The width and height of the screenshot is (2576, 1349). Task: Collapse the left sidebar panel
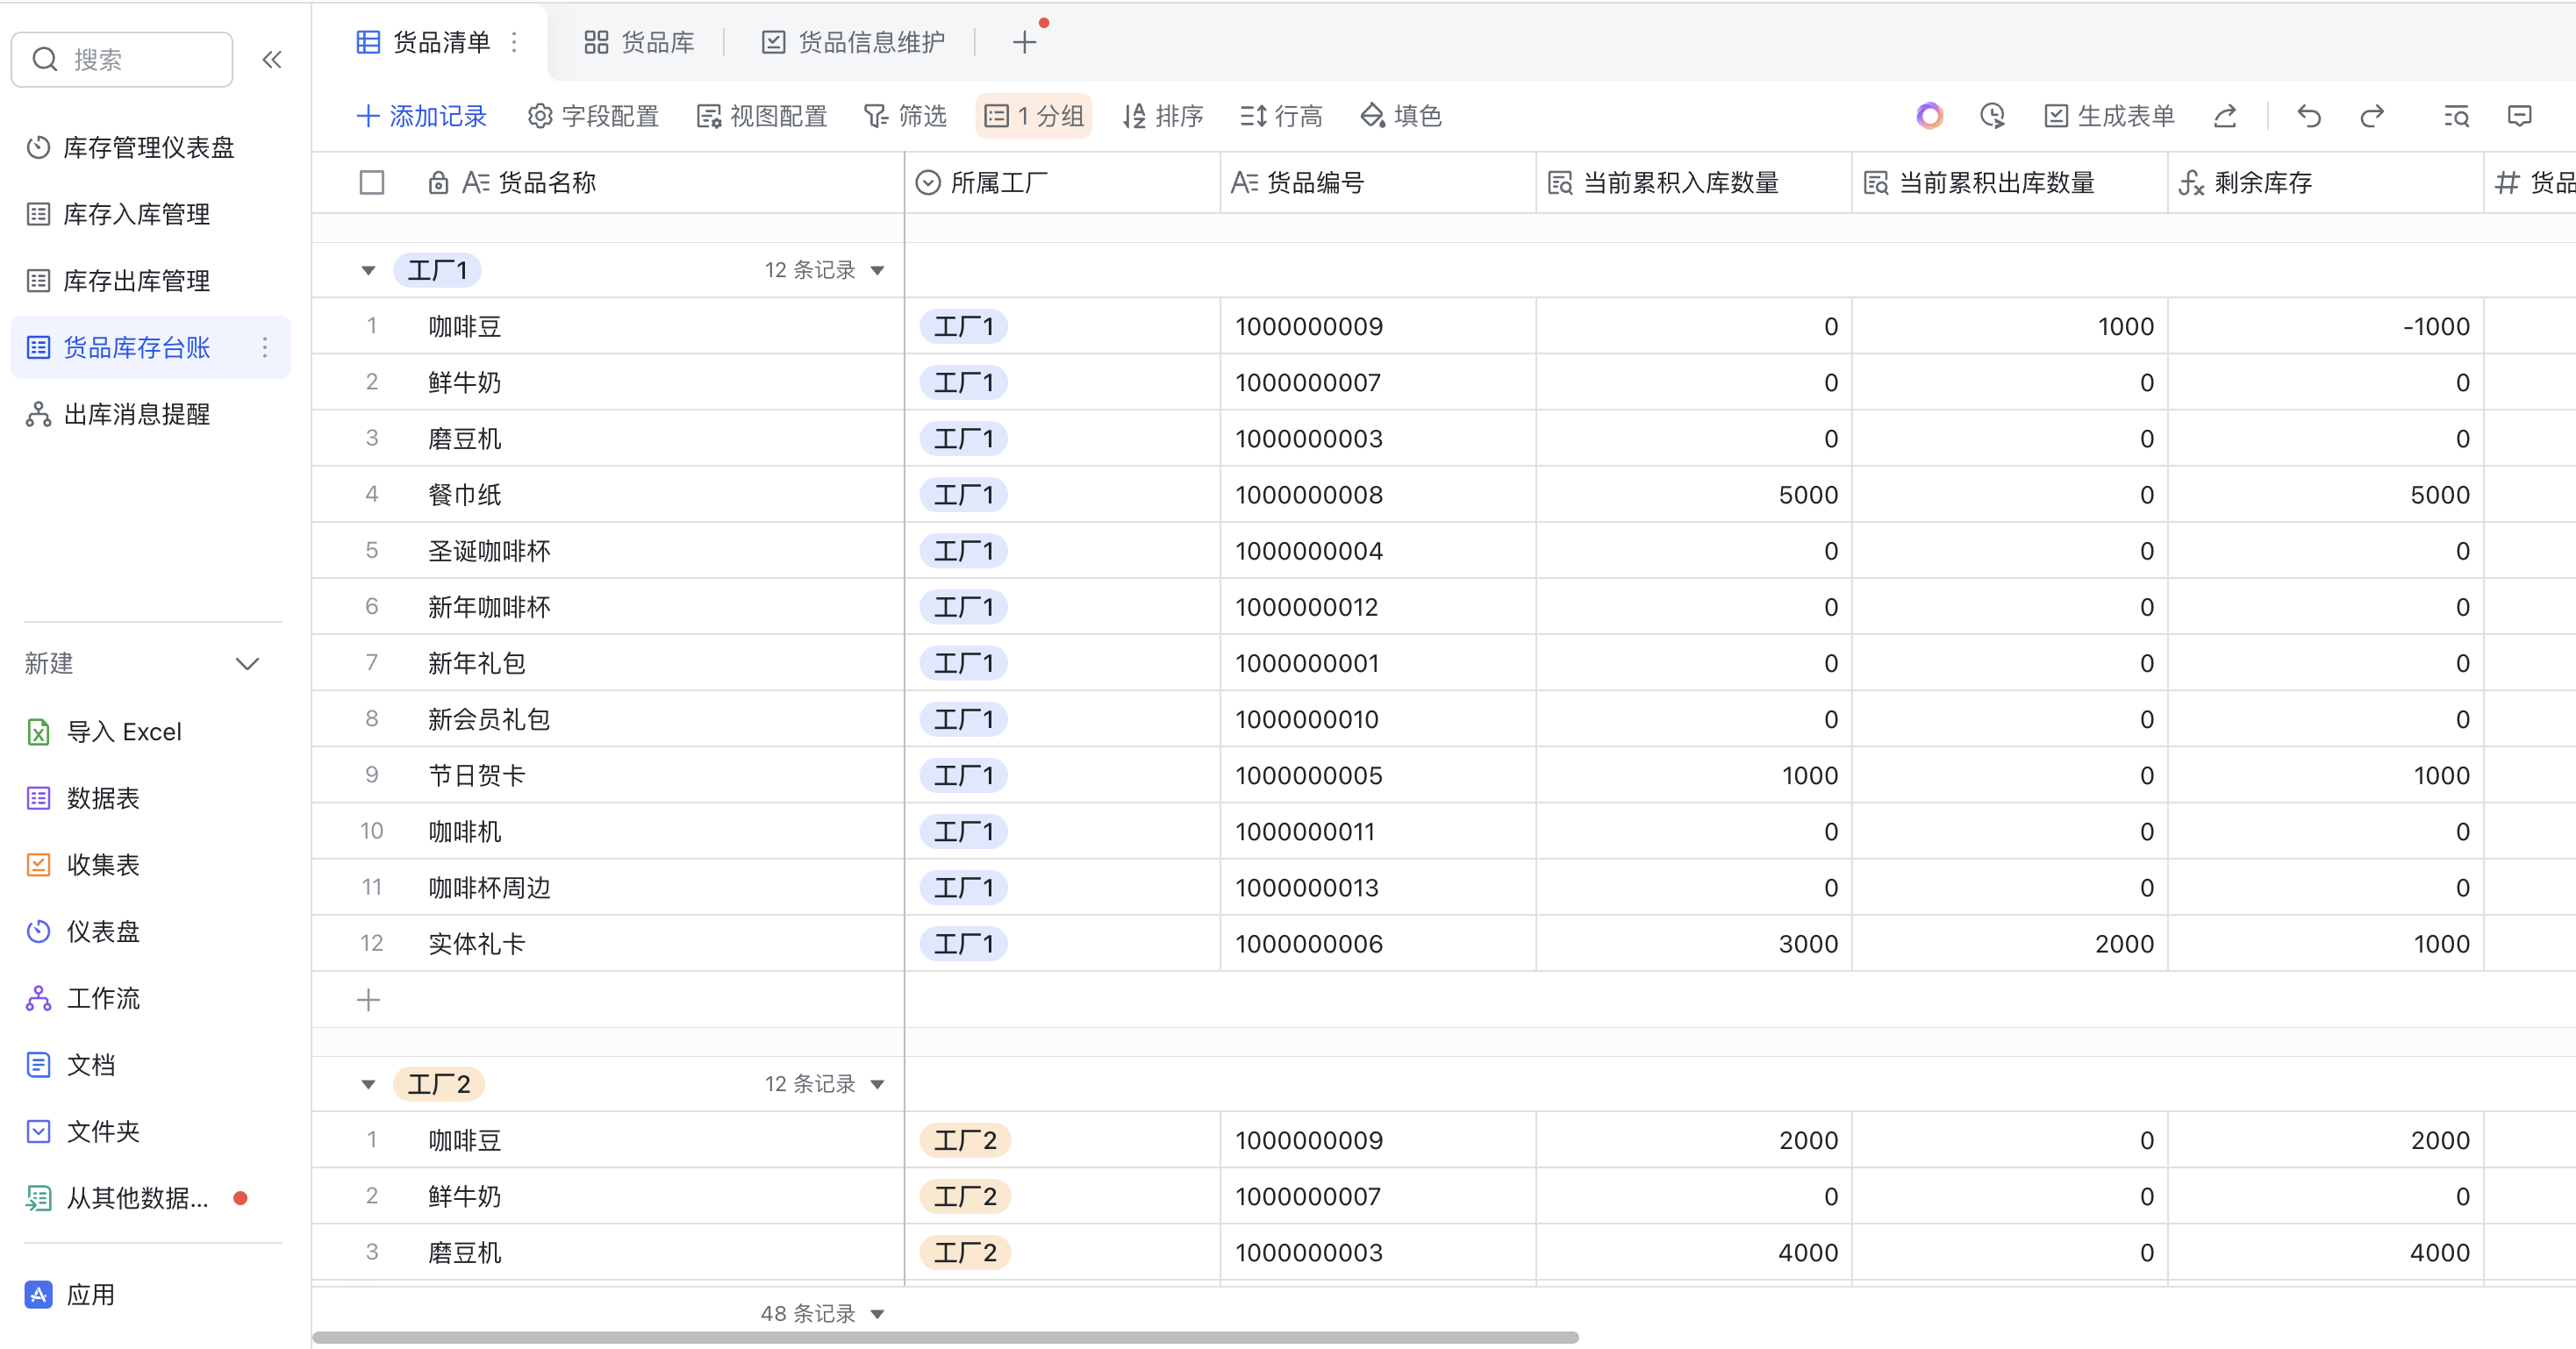coord(271,60)
